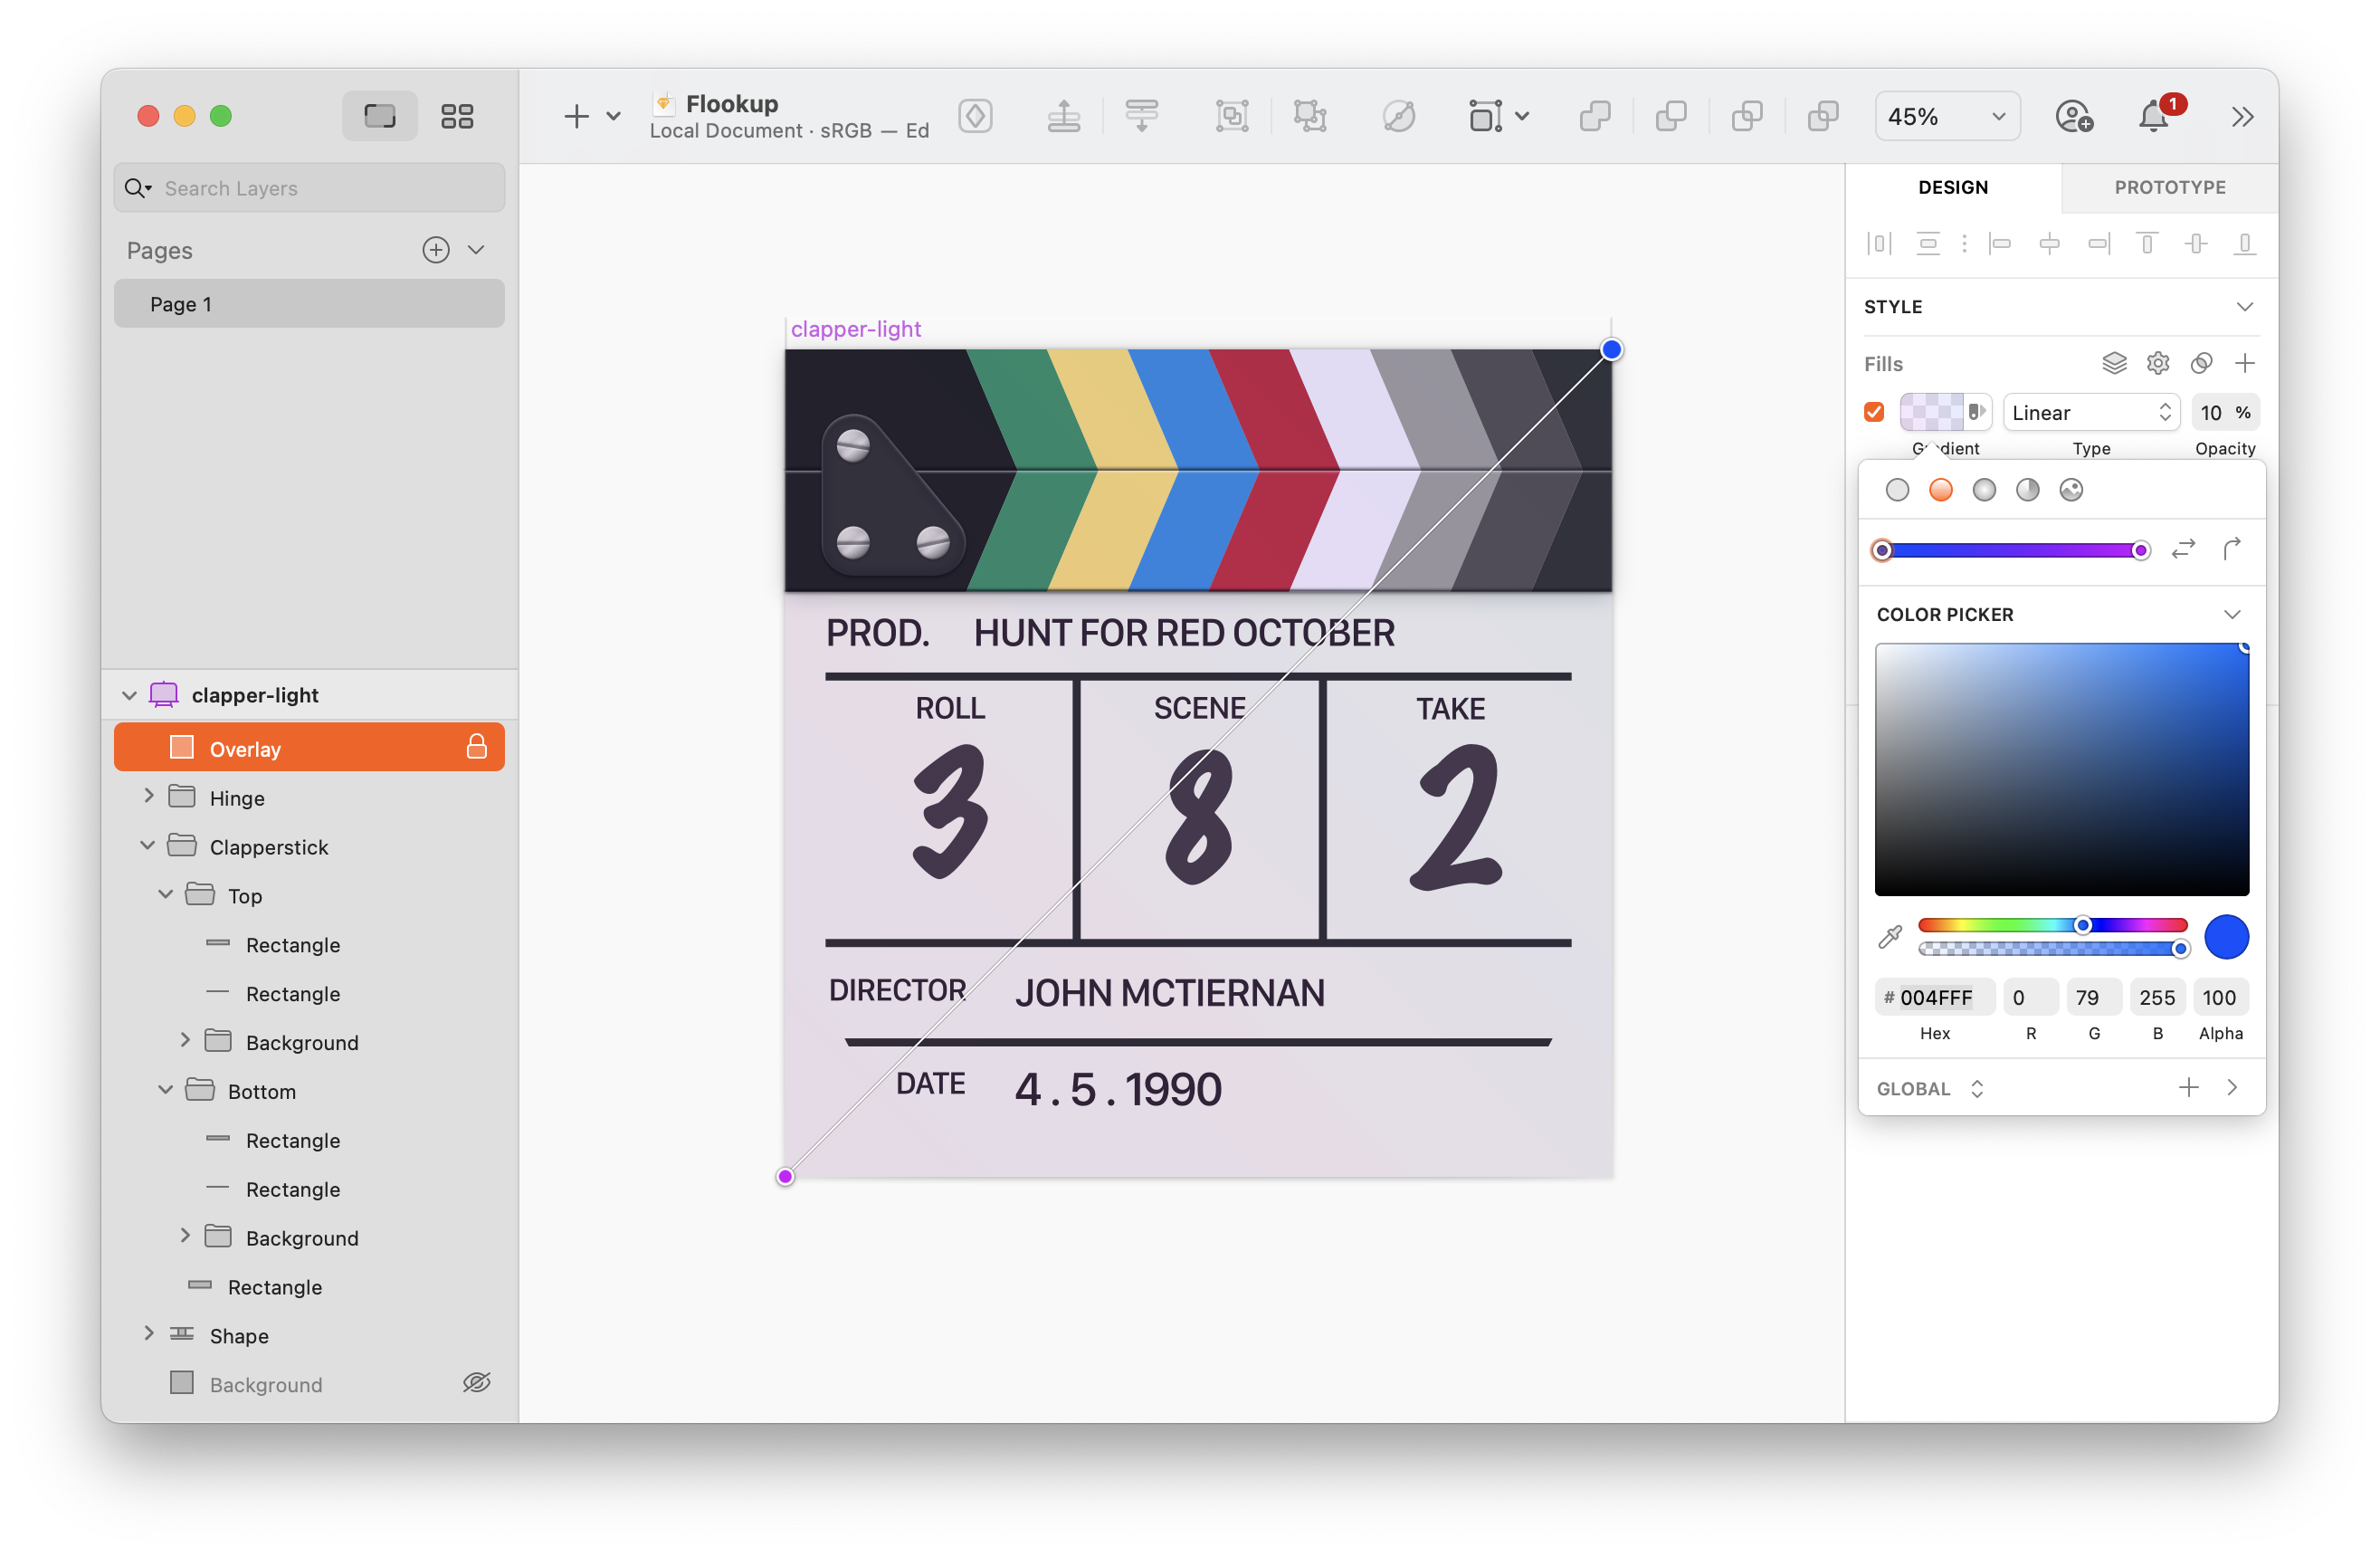Disable the gradient fill checkbox
Image resolution: width=2380 pixels, height=1557 pixels.
[x=1874, y=412]
